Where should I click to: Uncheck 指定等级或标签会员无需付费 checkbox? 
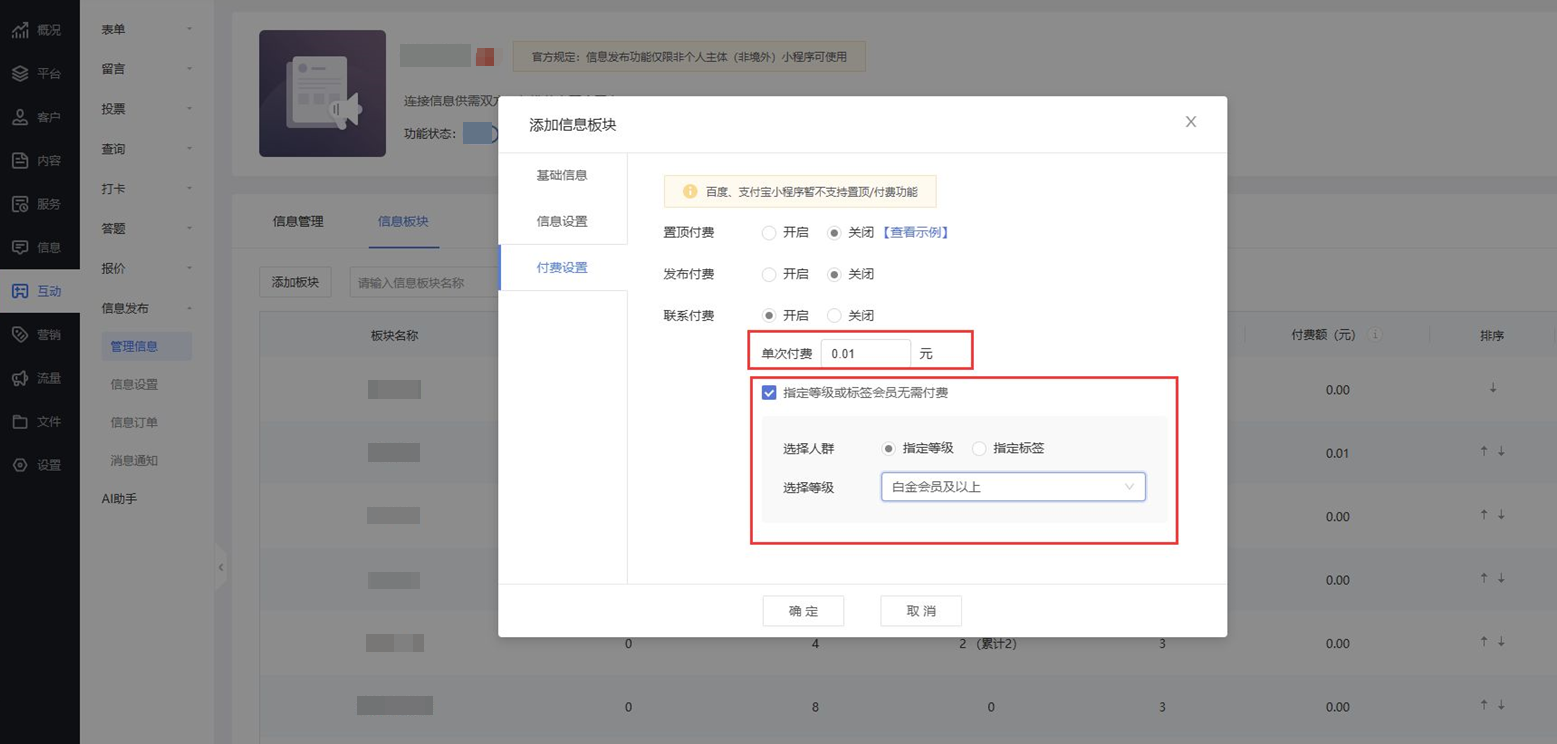click(x=769, y=393)
